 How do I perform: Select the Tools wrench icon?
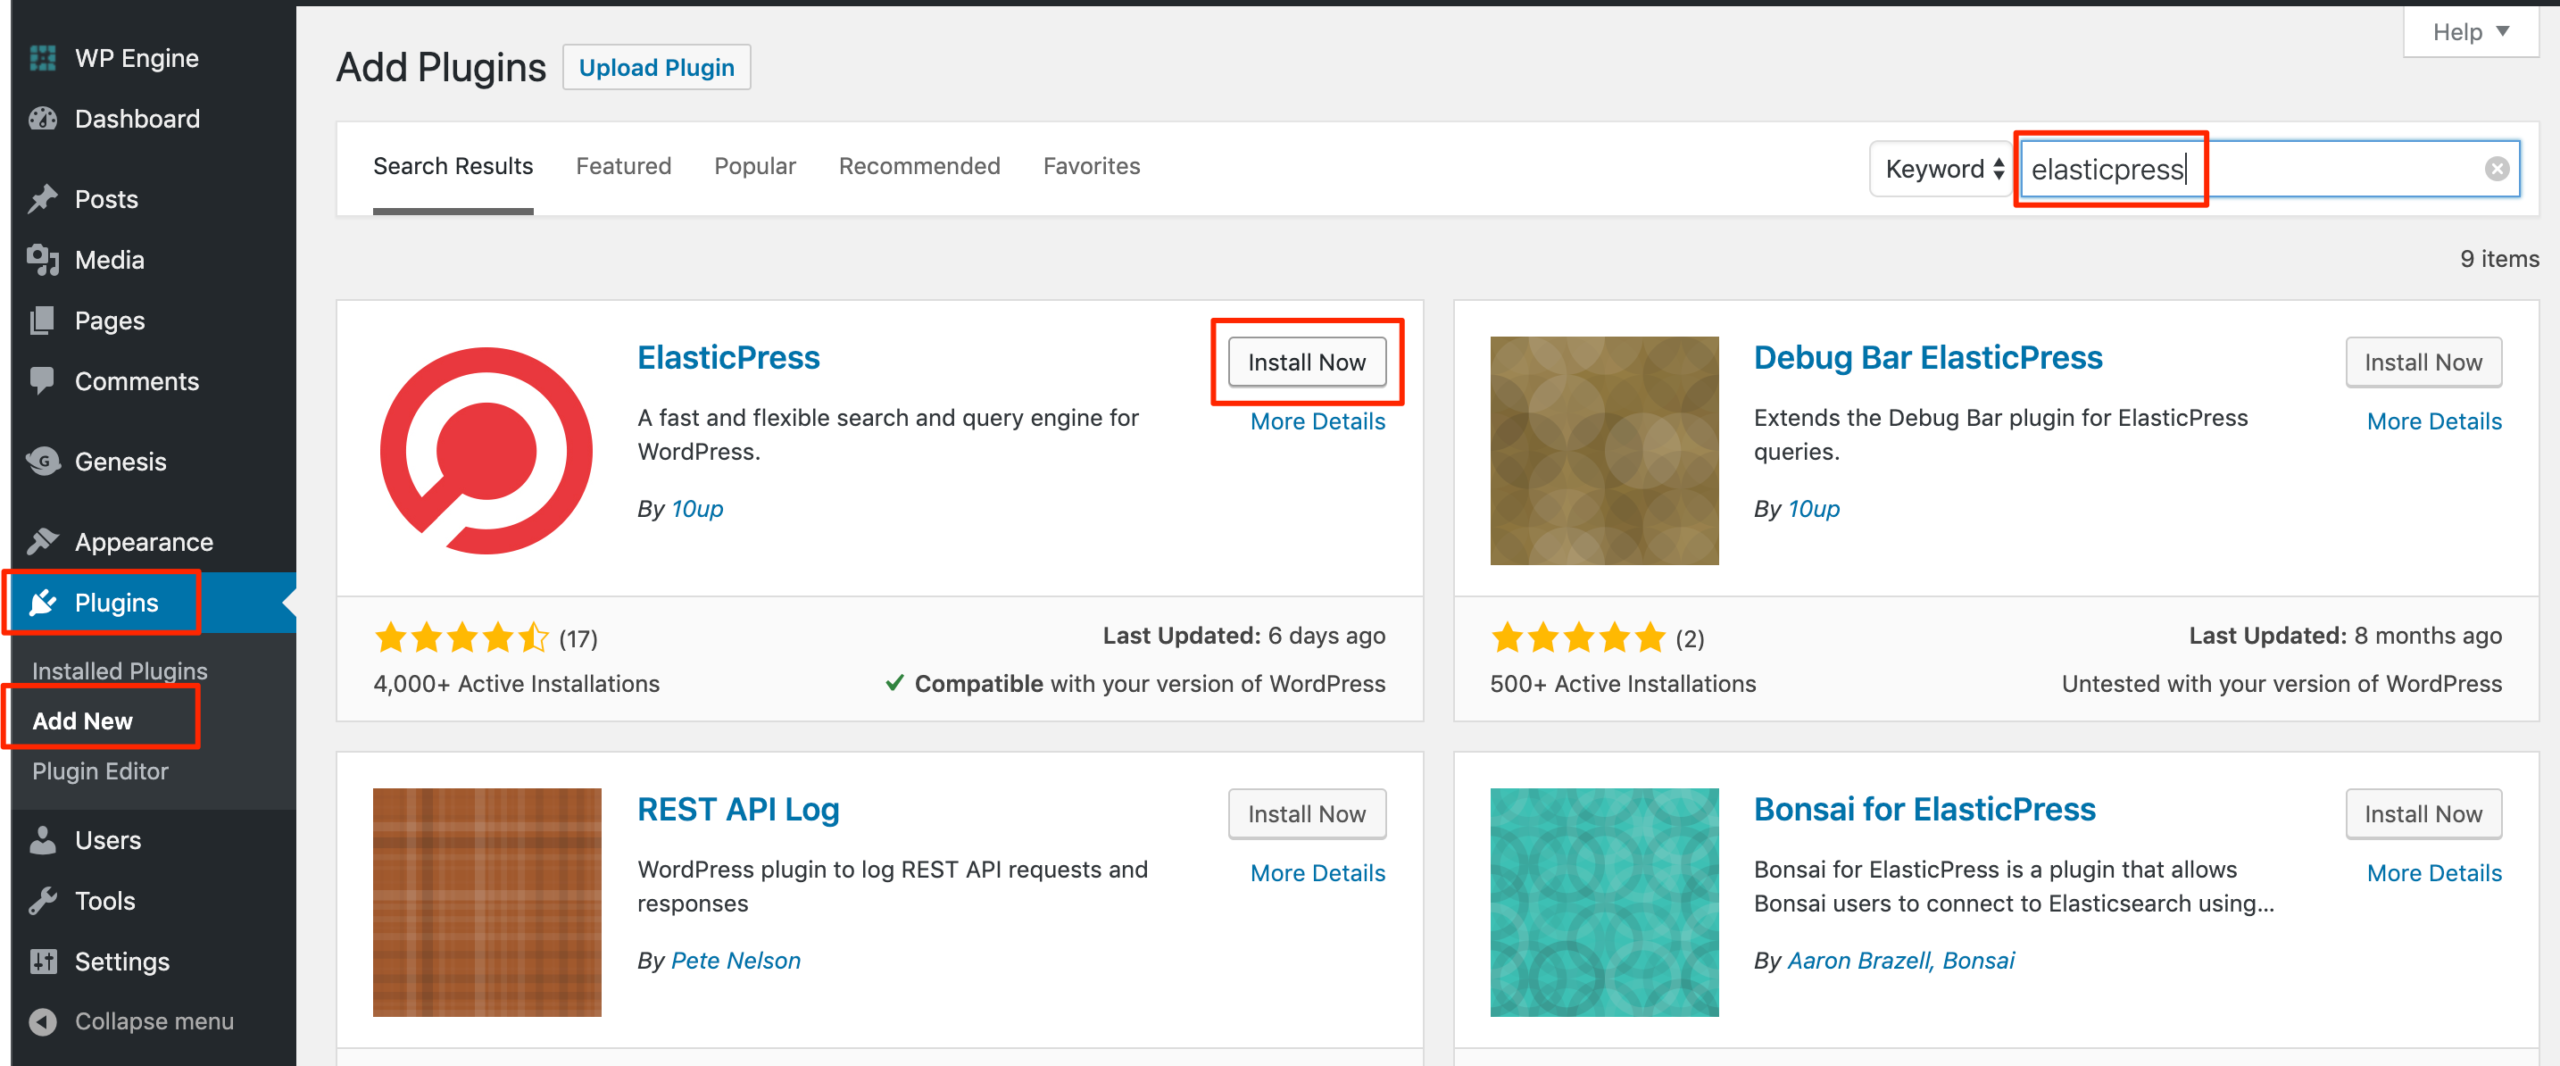pos(43,900)
